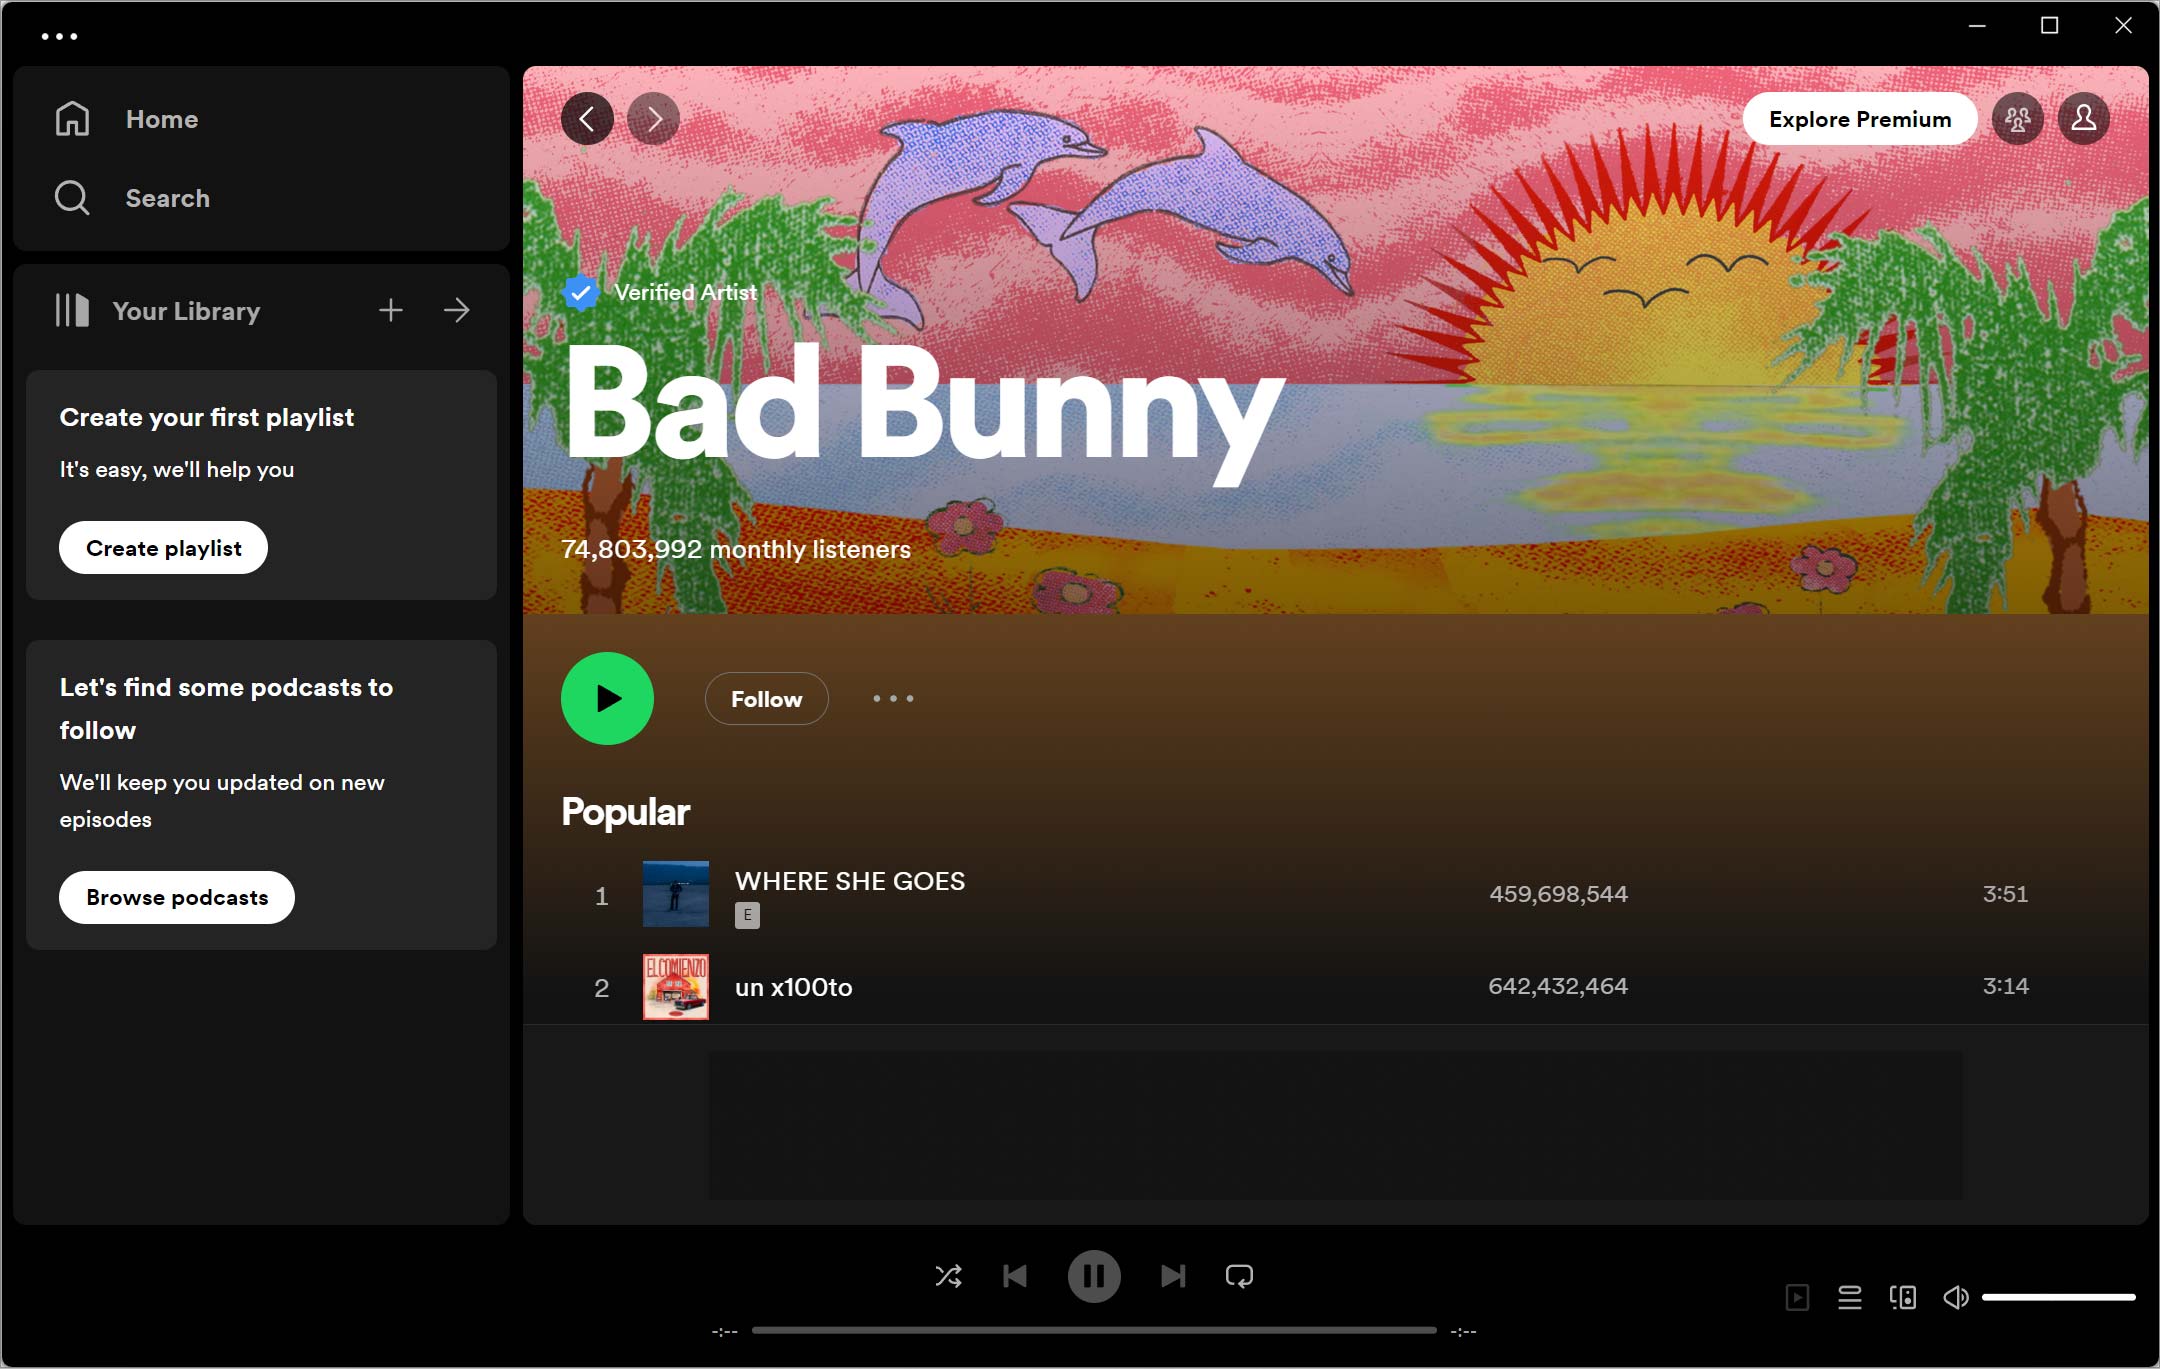The image size is (2160, 1369).
Task: Click the 3:51 track duration
Action: tap(2005, 894)
